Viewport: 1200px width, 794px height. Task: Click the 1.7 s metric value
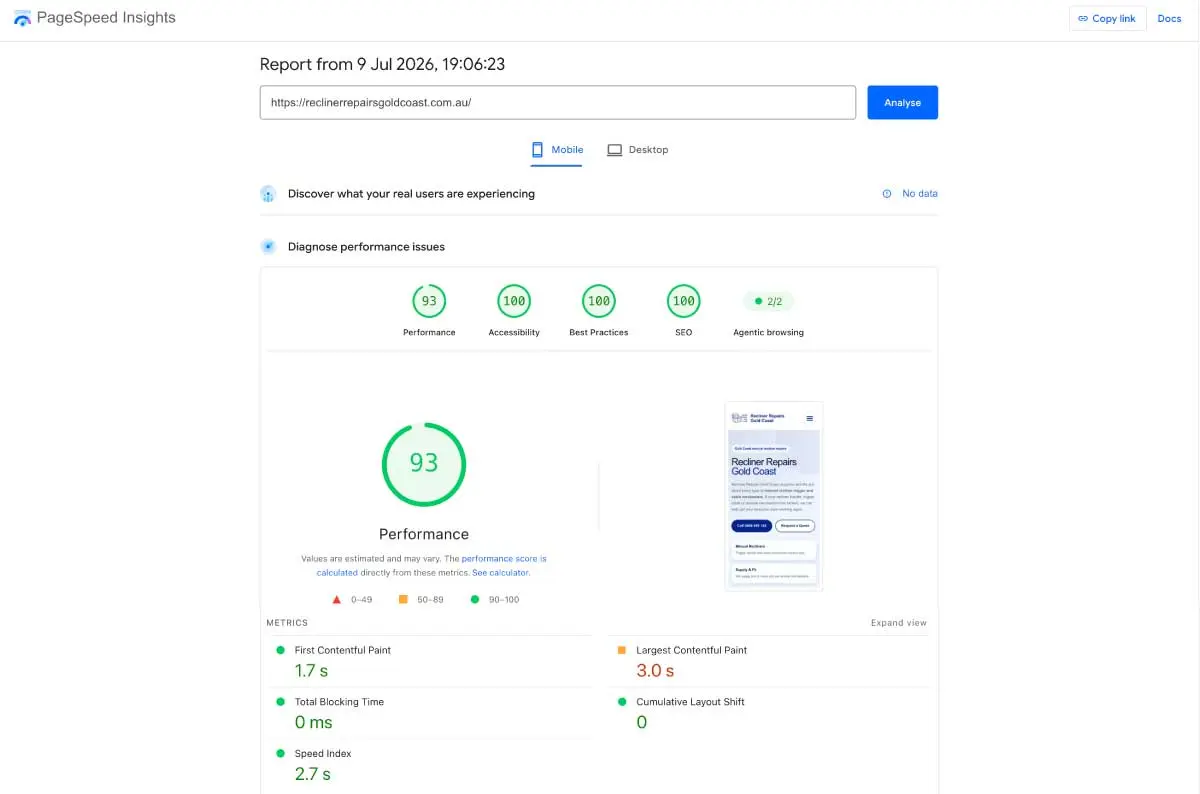coord(312,670)
